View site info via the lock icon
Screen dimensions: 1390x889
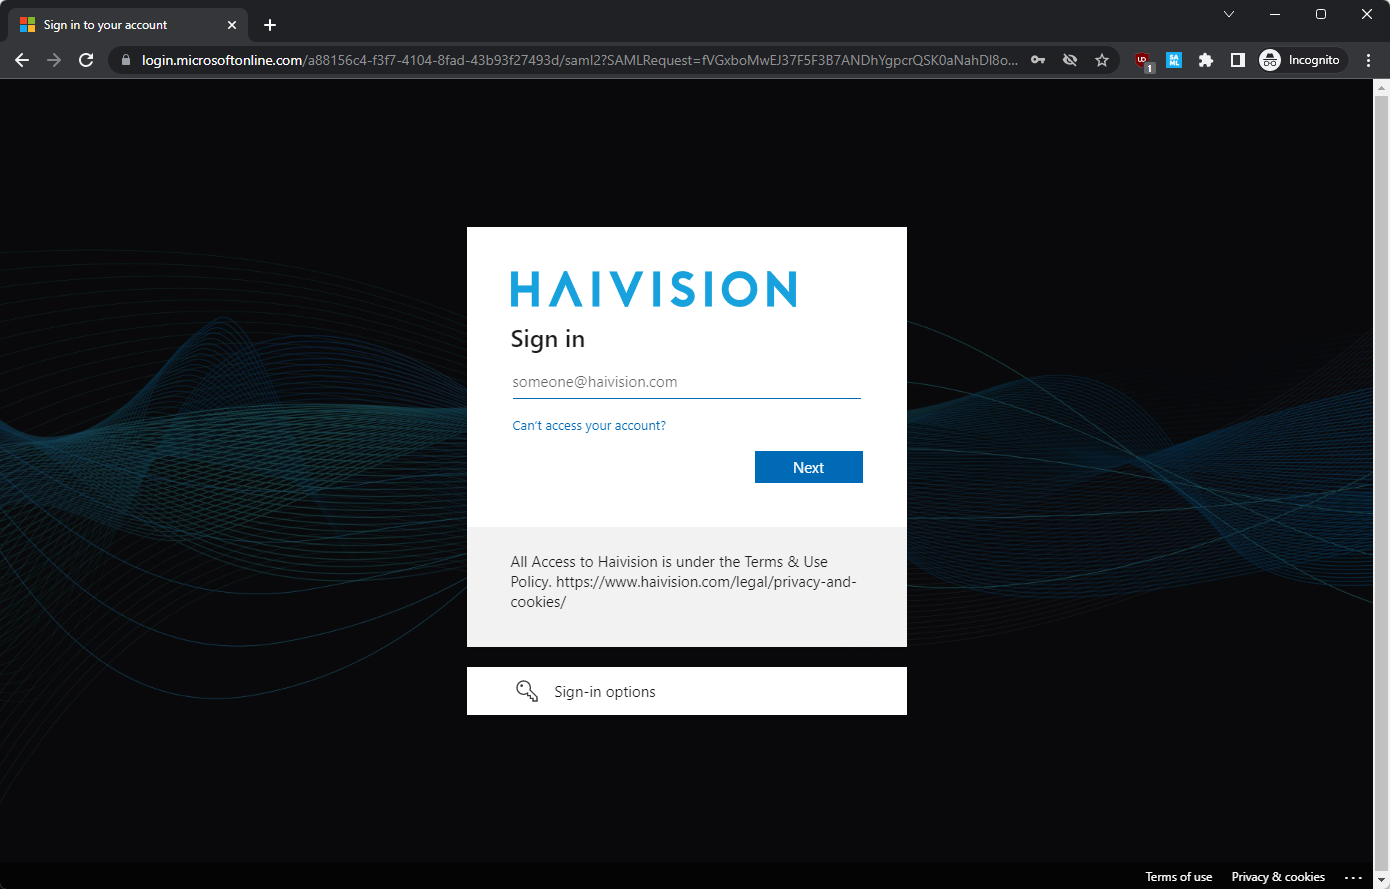coord(126,60)
